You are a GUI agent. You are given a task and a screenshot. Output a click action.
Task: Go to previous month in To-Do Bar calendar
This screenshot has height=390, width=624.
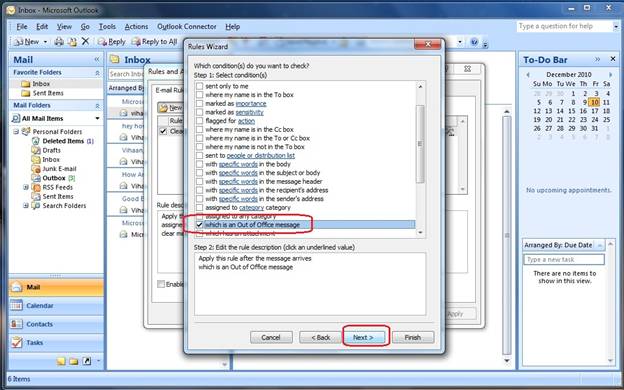pos(528,75)
